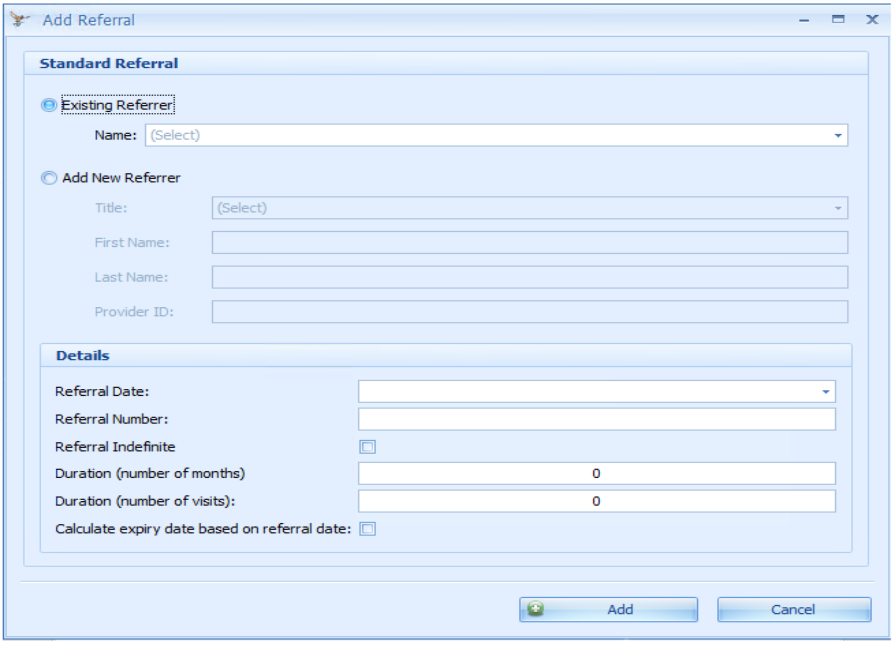Screen dimensions: 895x650
Task: Open the existing referrer Name dropdown arrow
Action: pyautogui.click(x=838, y=136)
